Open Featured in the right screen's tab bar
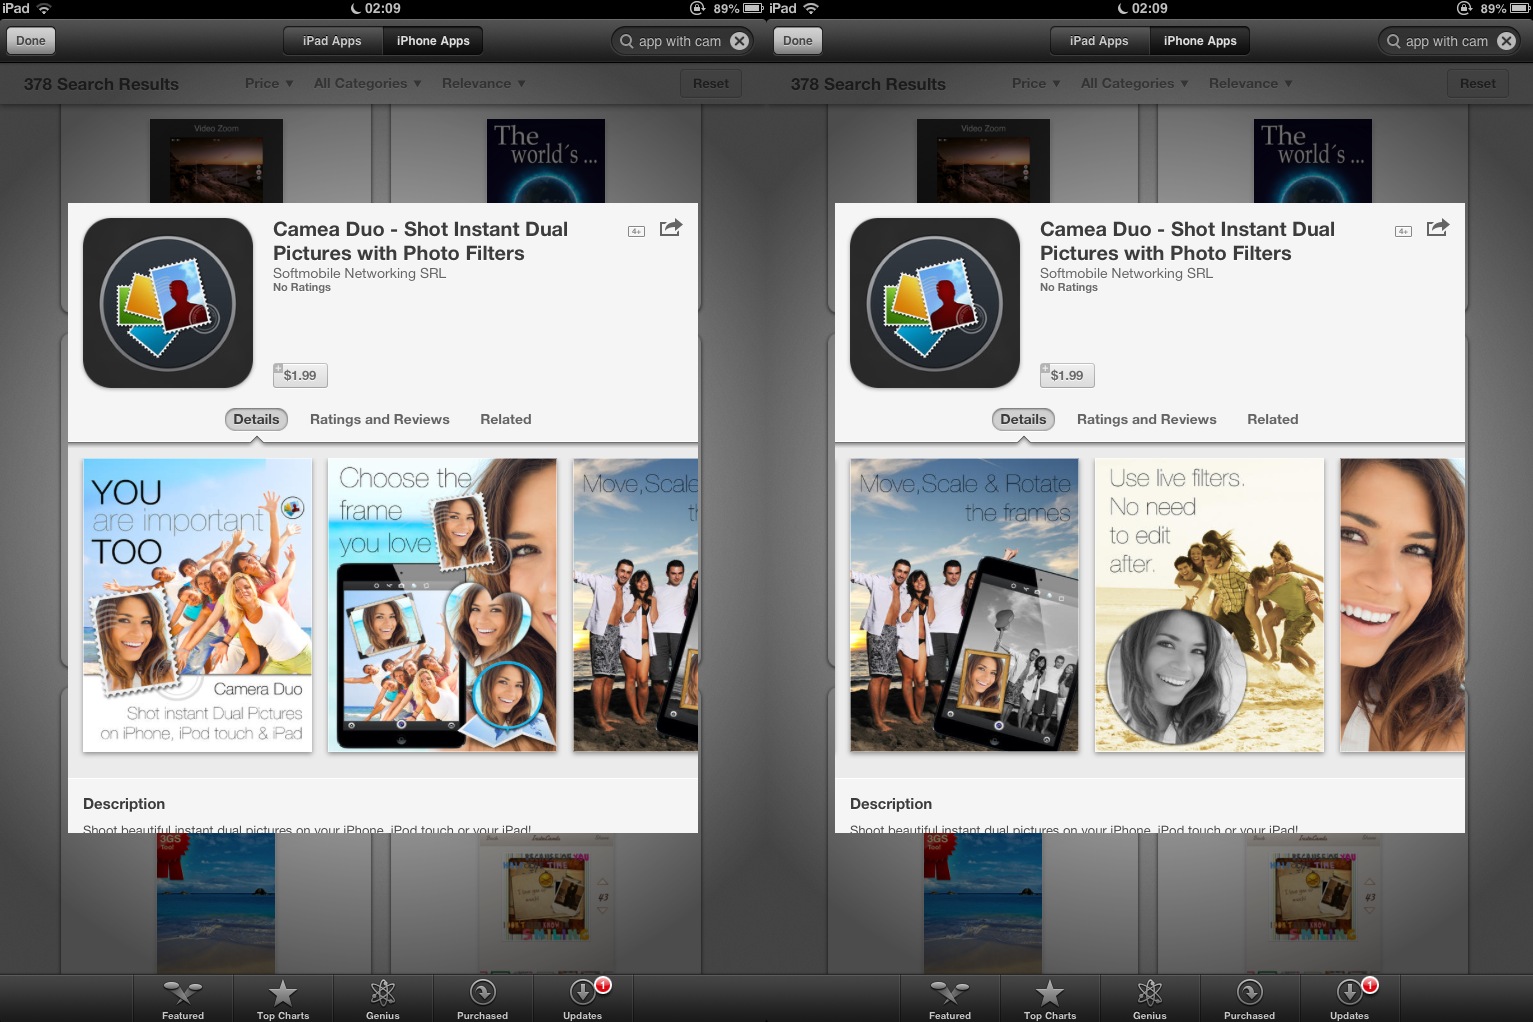Image resolution: width=1533 pixels, height=1022 pixels. click(x=950, y=999)
